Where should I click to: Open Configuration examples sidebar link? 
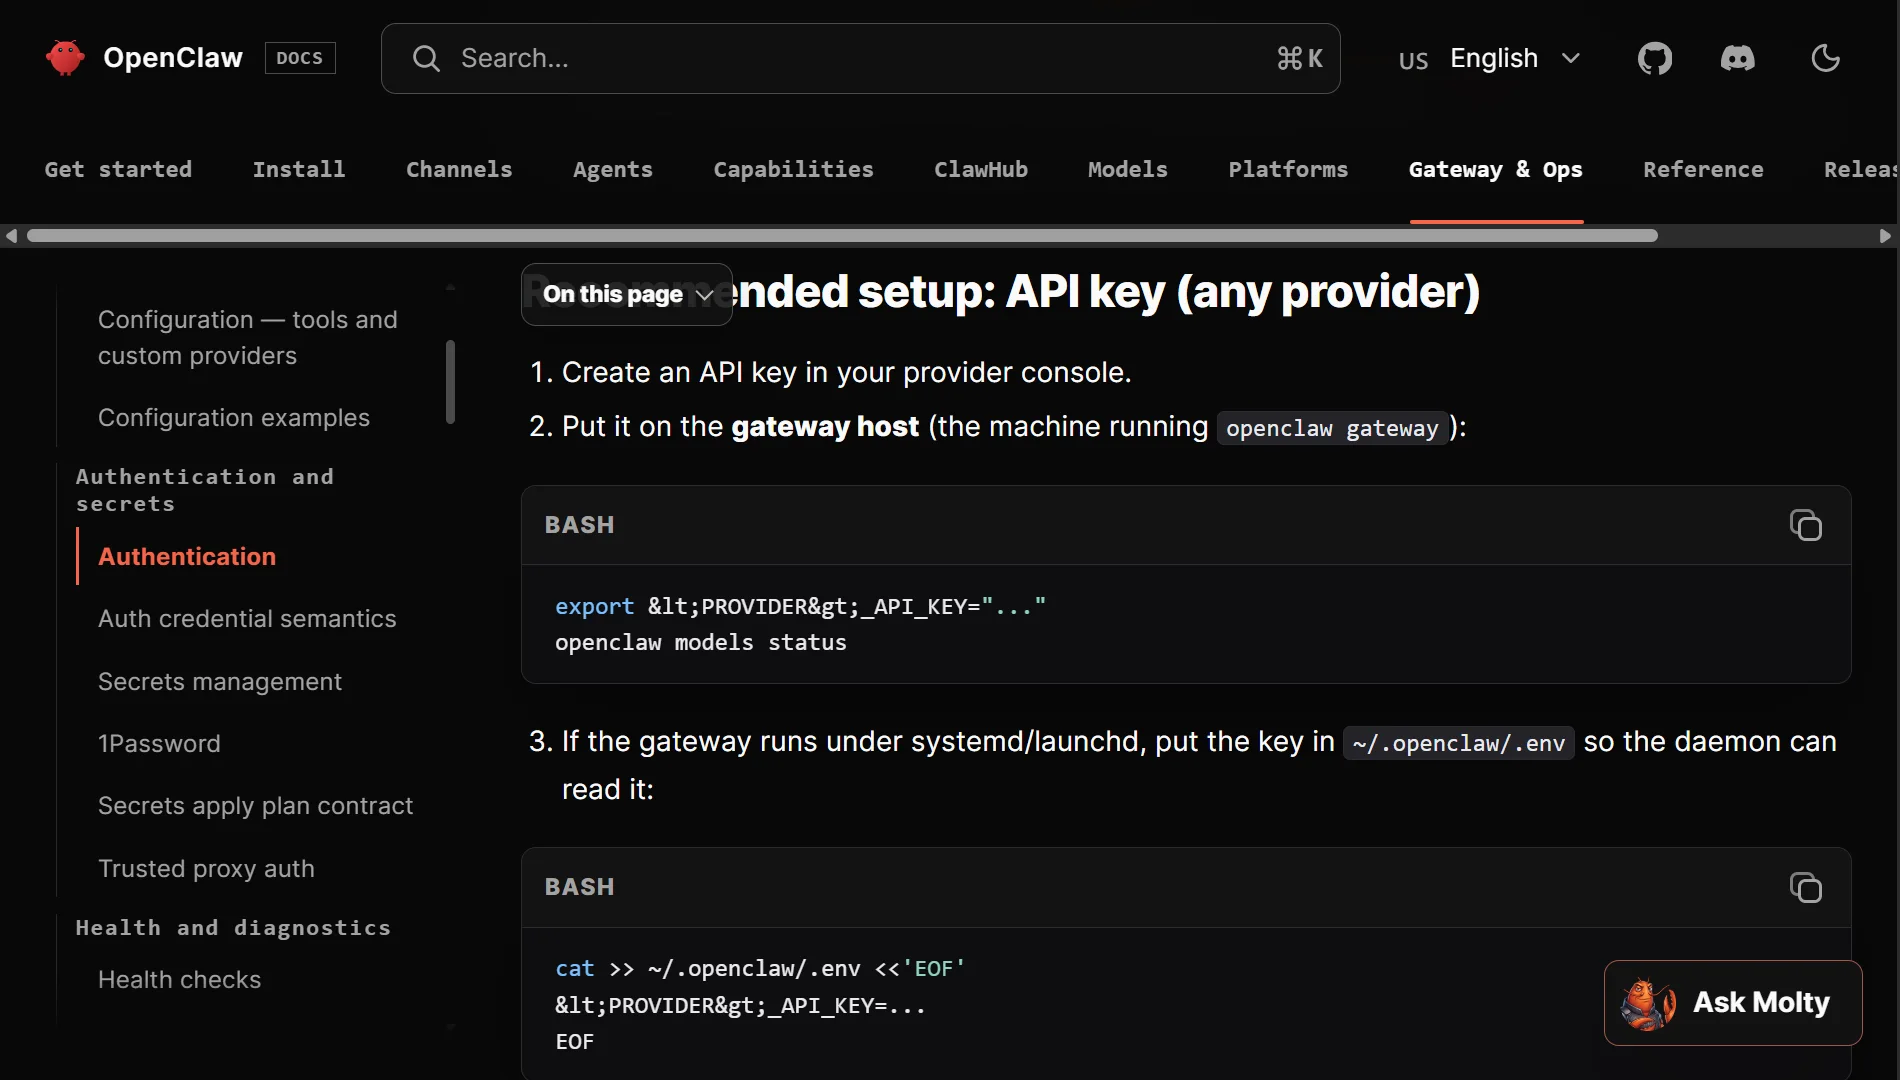(x=234, y=417)
